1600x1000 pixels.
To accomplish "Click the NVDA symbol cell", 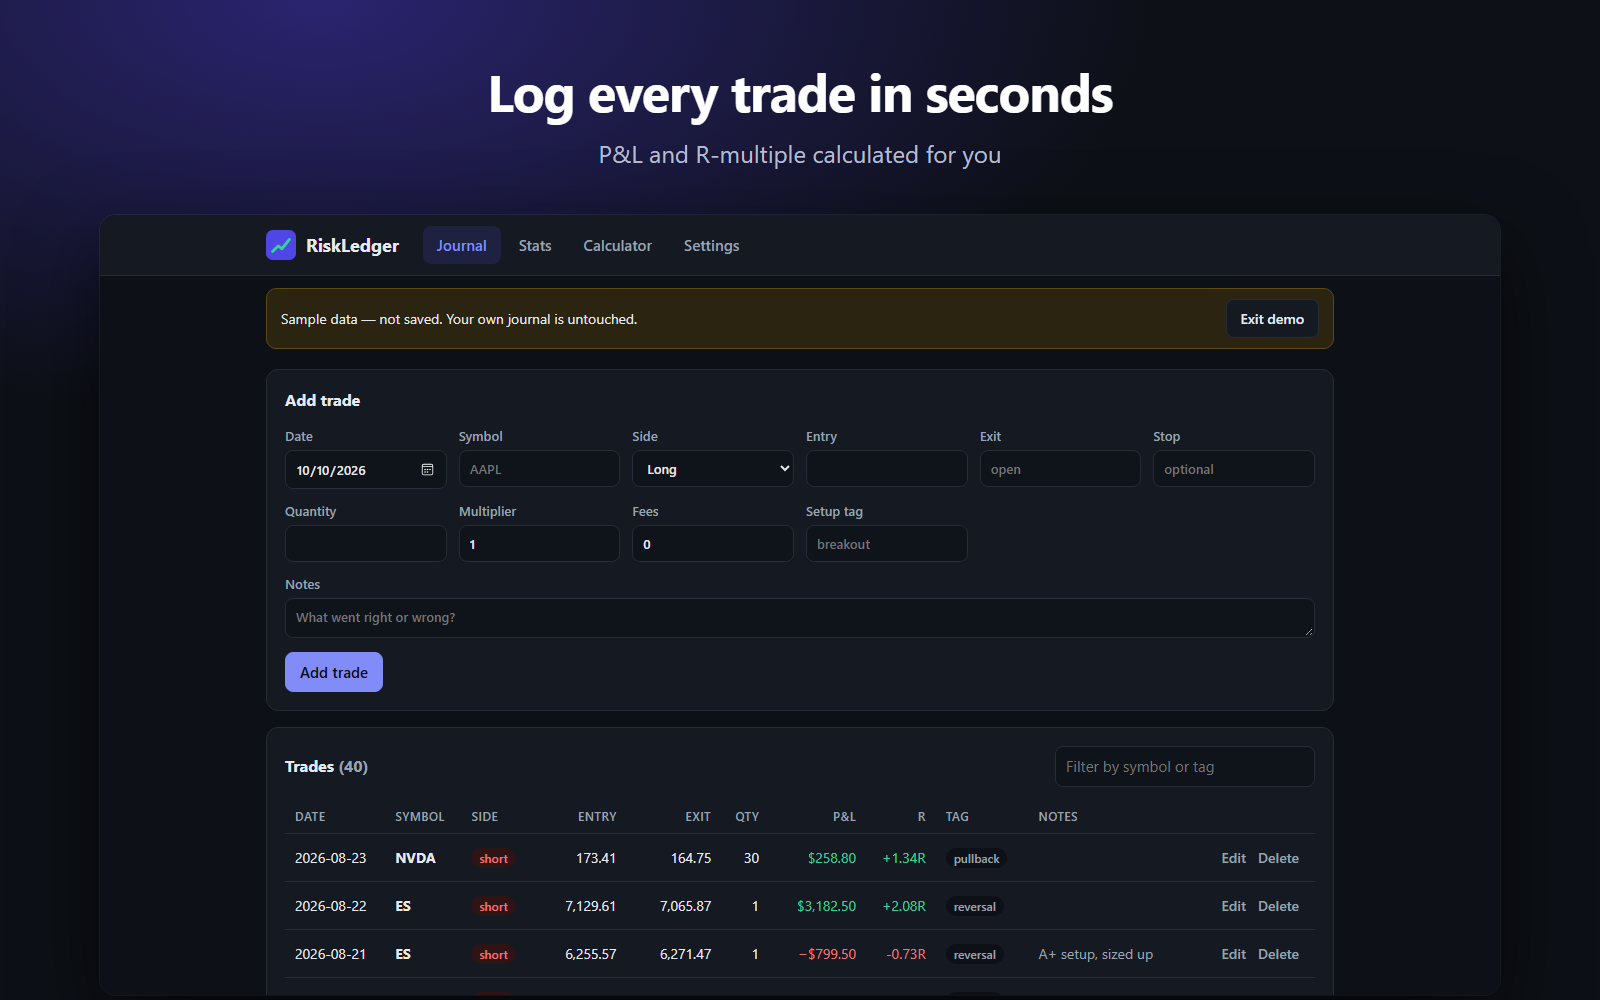I will (415, 858).
